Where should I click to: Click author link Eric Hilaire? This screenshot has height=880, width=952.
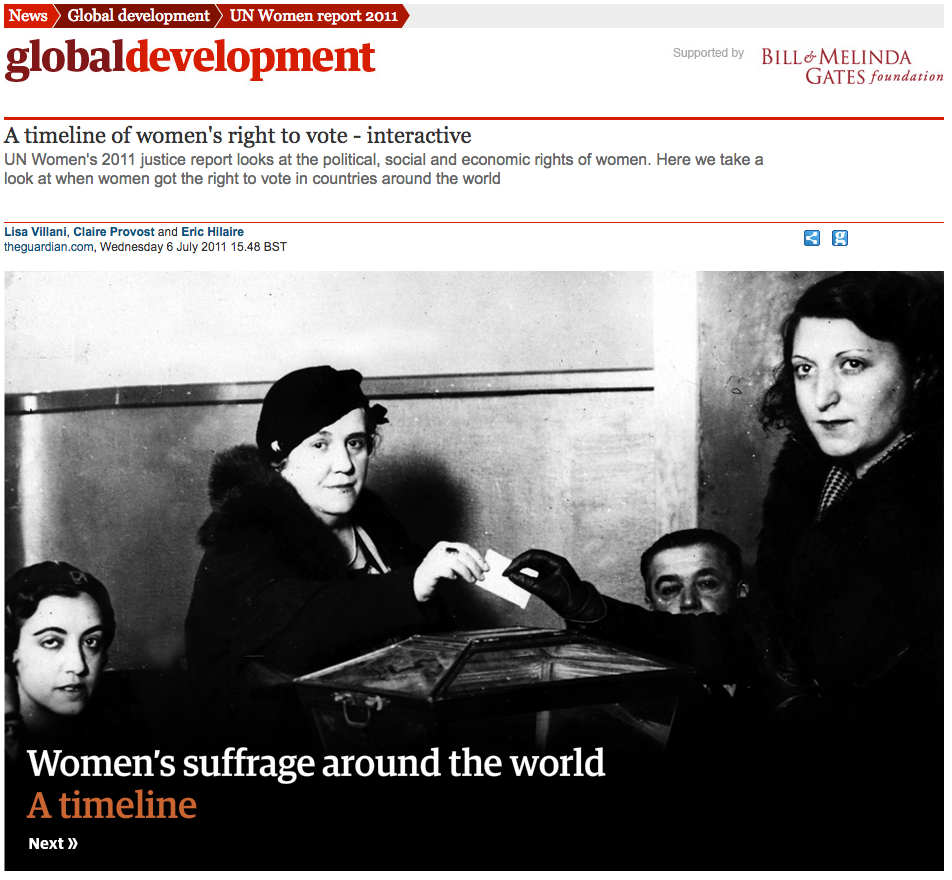pyautogui.click(x=212, y=231)
